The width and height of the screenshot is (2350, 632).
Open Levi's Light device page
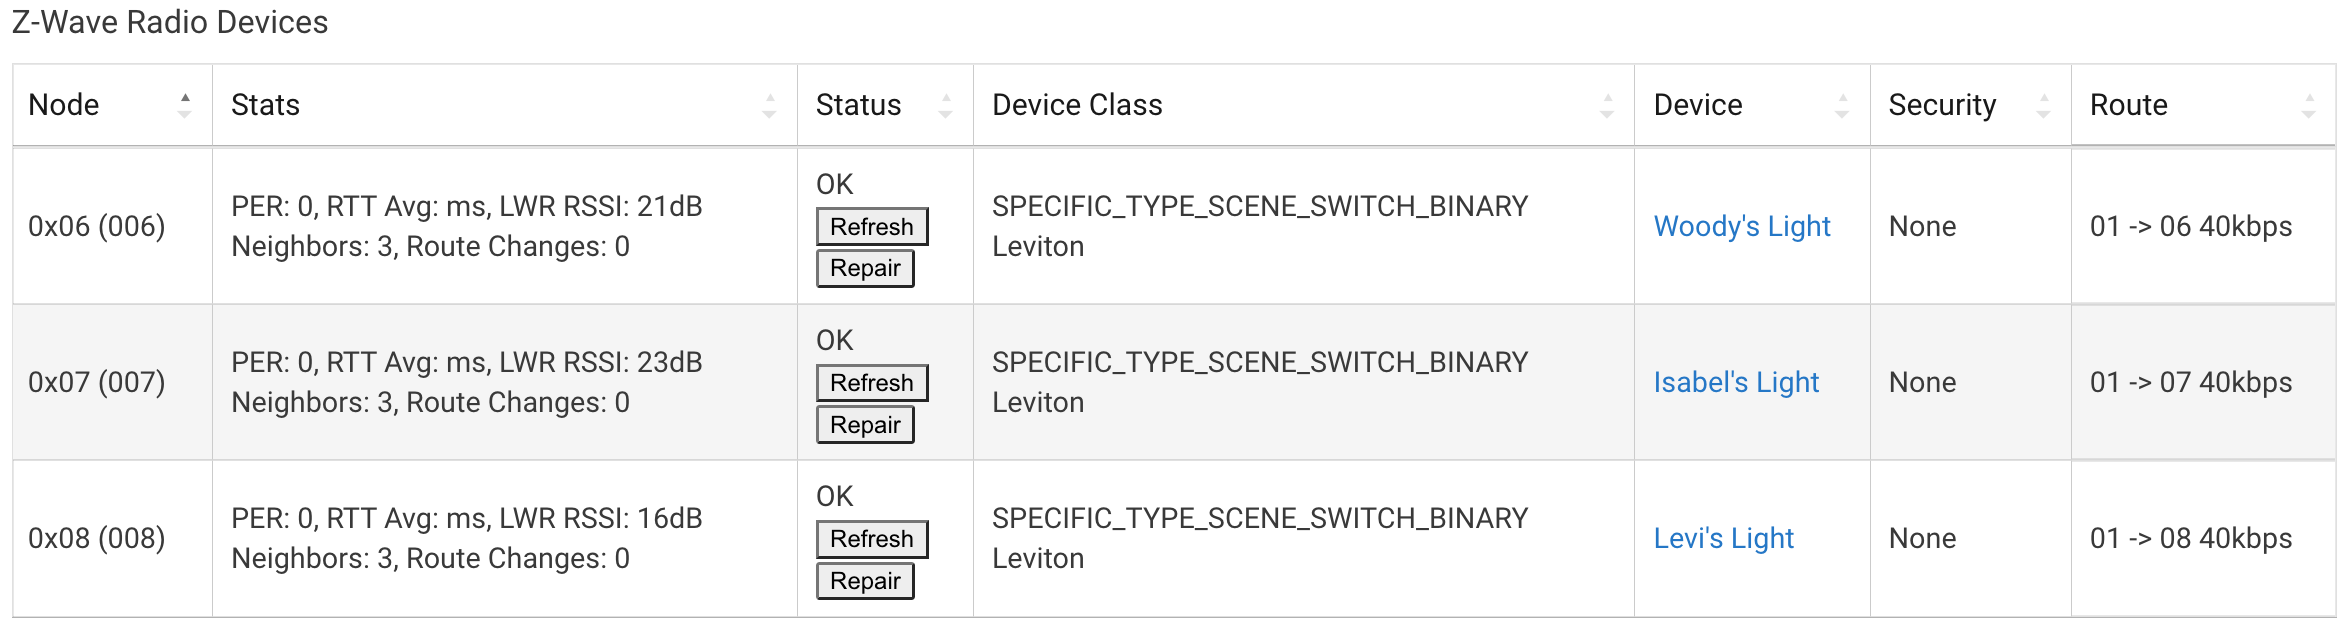[1724, 538]
